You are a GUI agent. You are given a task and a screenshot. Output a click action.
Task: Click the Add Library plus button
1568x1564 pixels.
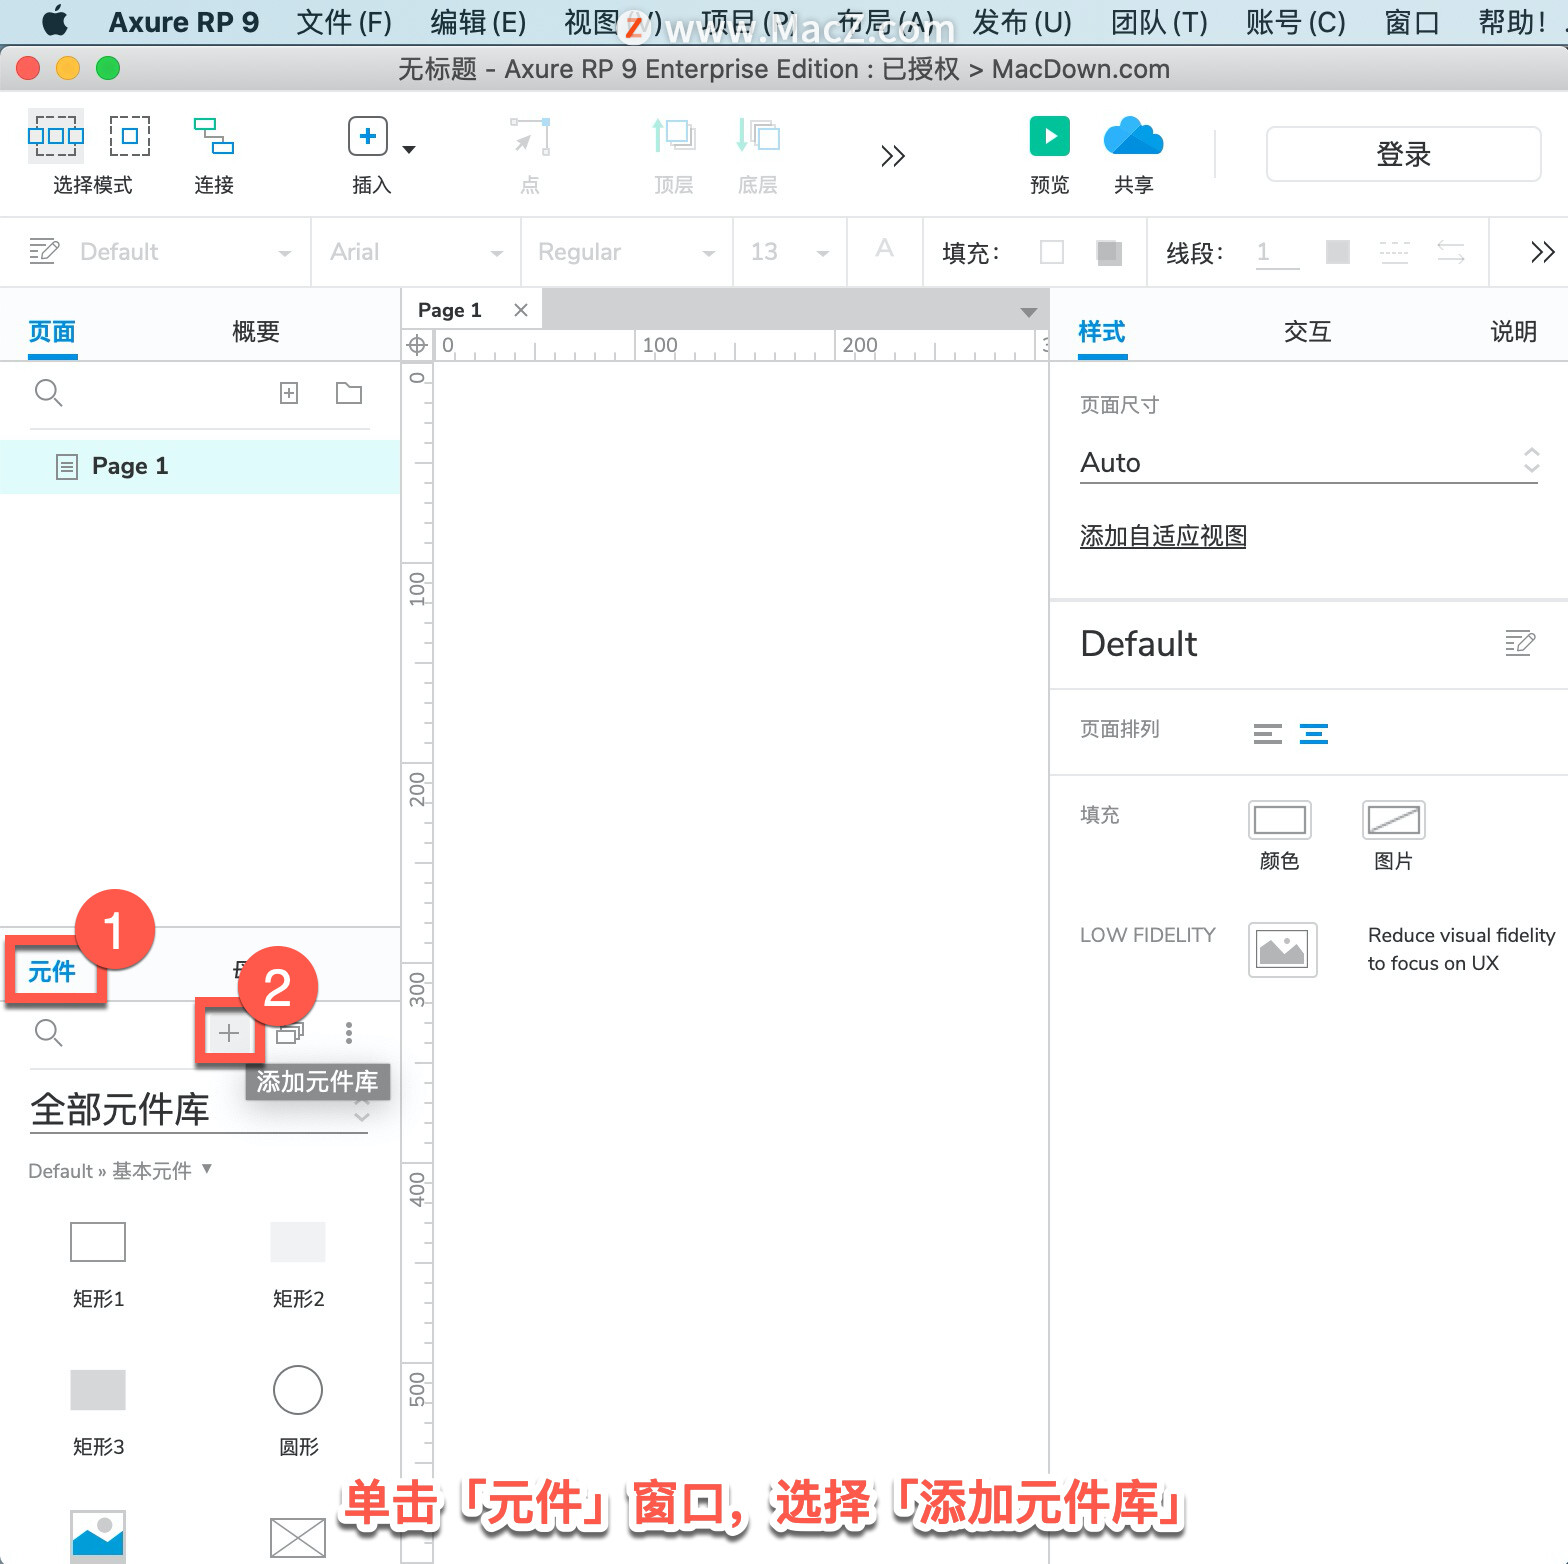[229, 1033]
